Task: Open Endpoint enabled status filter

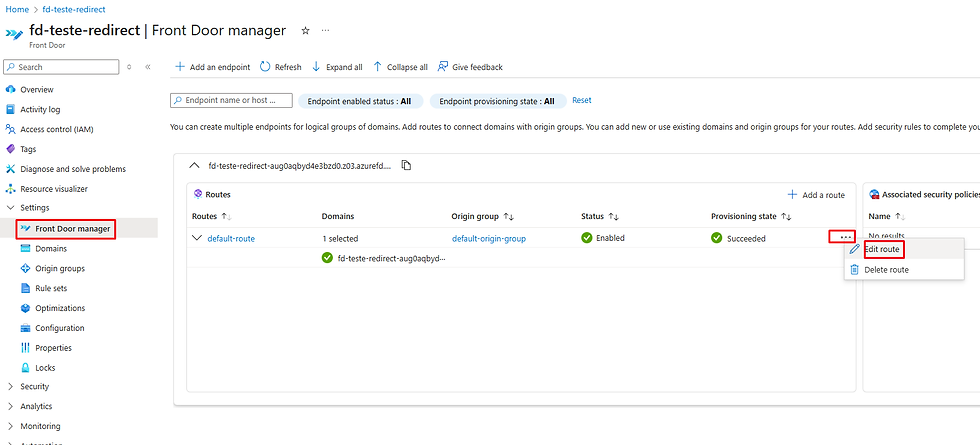Action: click(361, 101)
